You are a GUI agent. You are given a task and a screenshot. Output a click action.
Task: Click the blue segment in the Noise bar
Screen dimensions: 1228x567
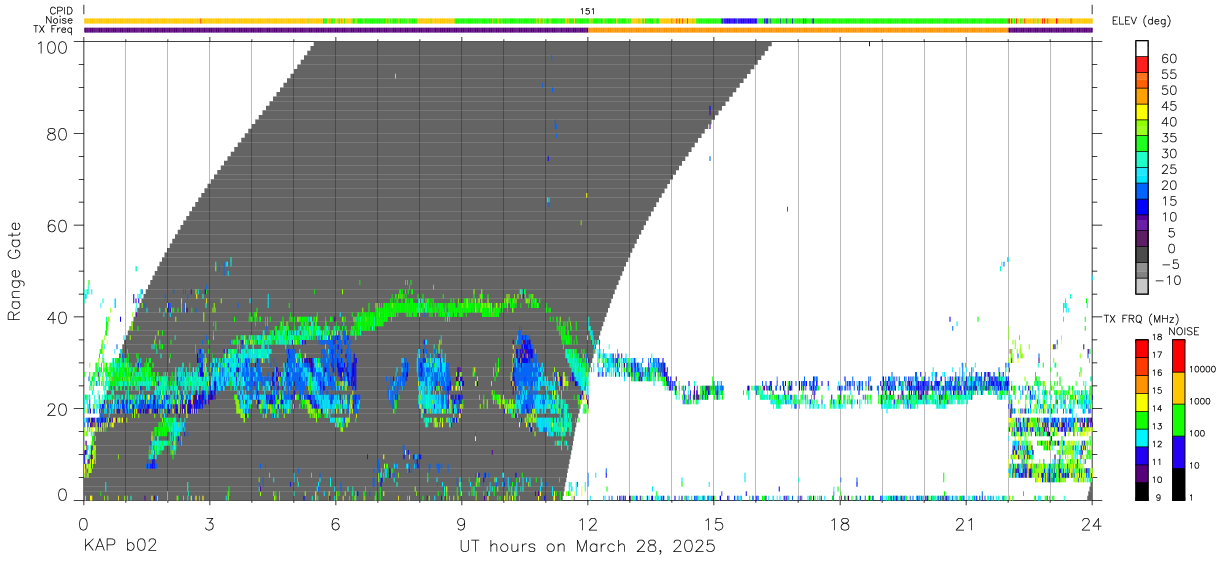(x=738, y=20)
